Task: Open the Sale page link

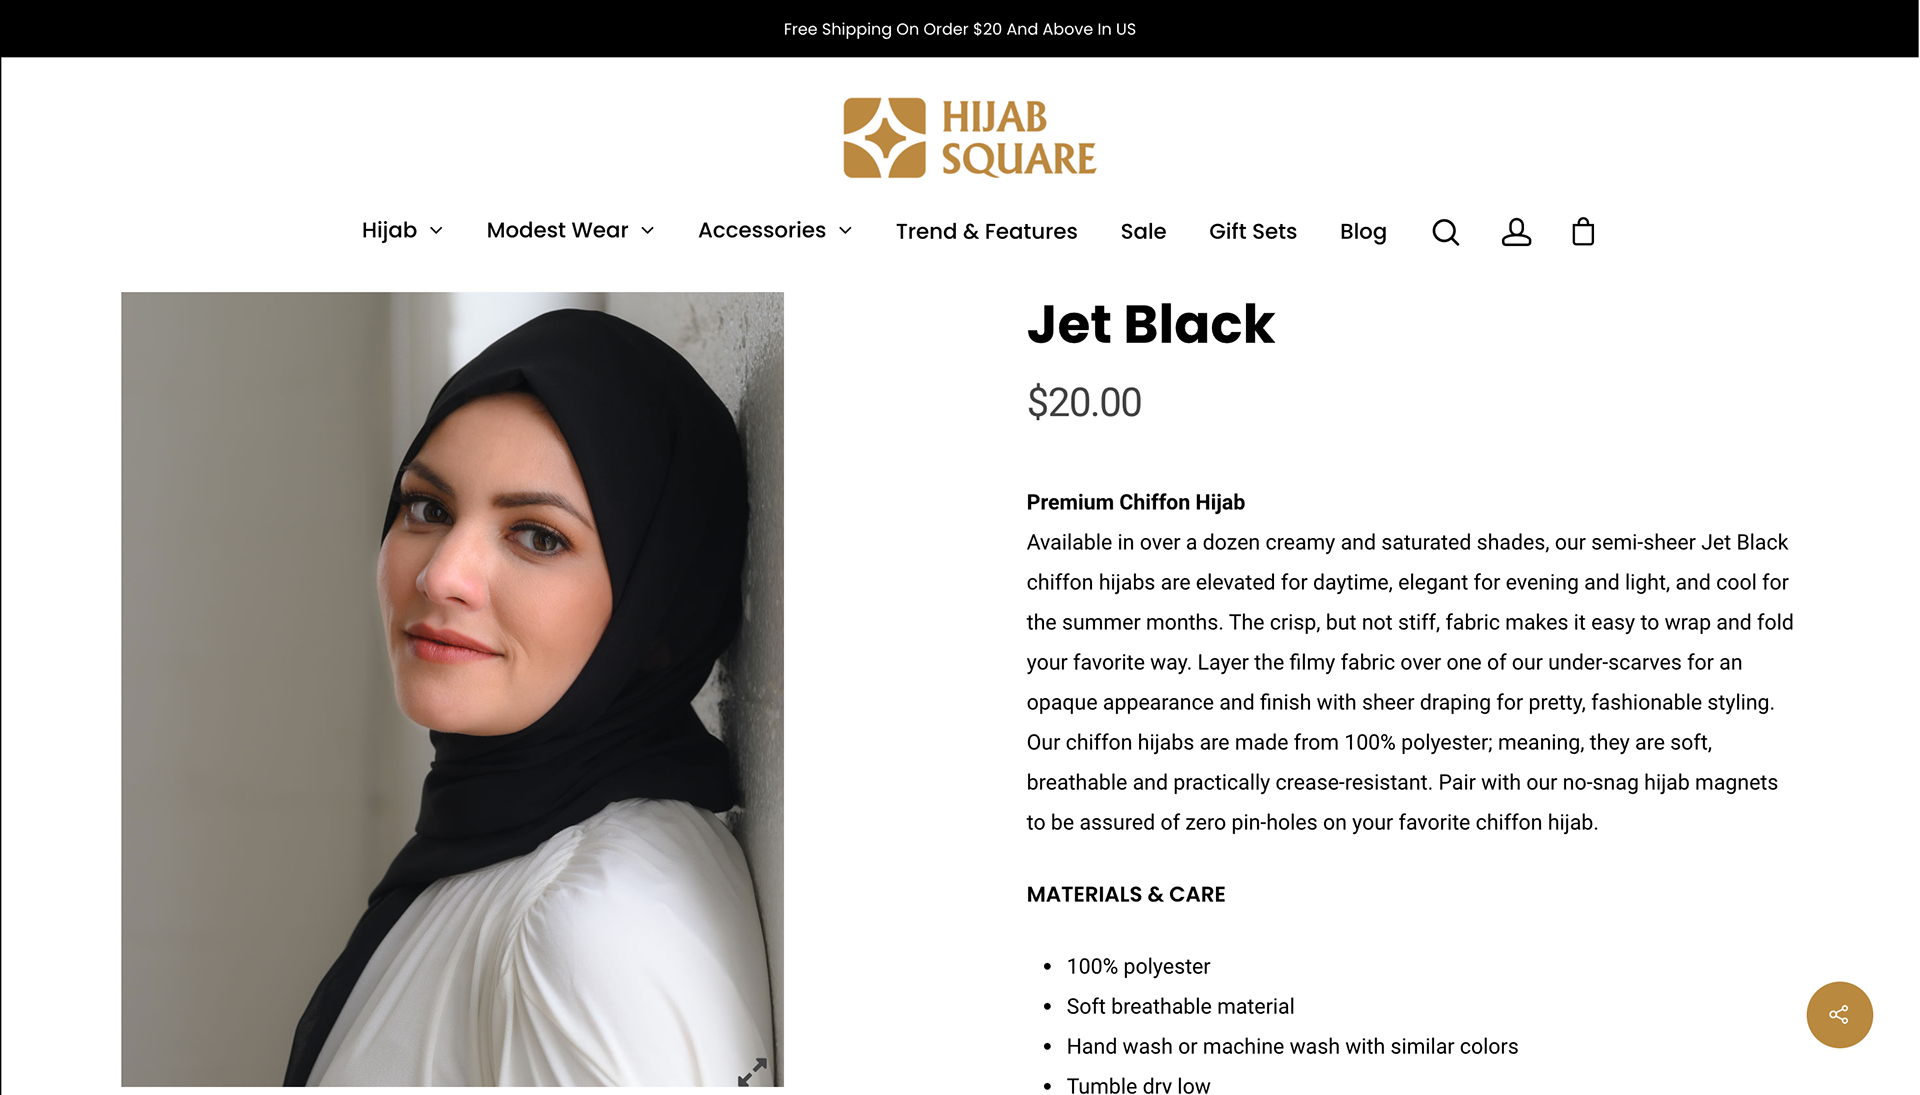Action: pyautogui.click(x=1143, y=231)
